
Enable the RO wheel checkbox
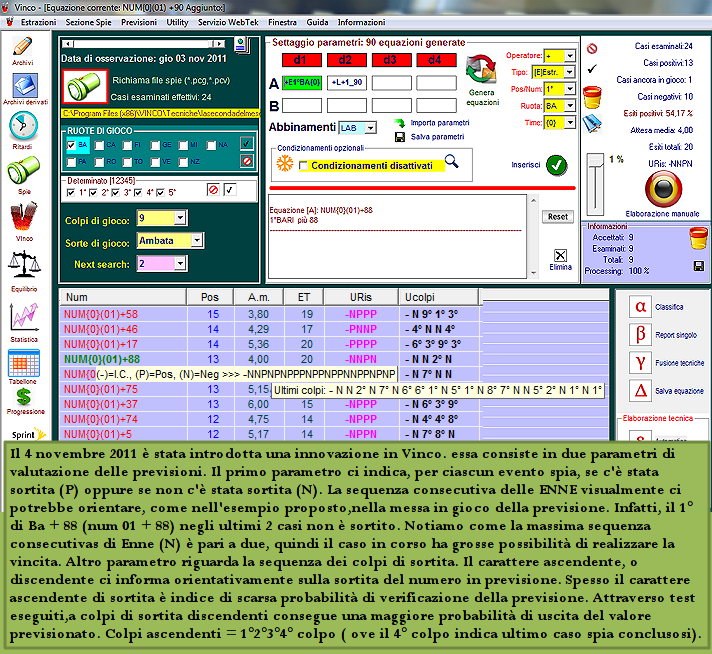pos(99,162)
